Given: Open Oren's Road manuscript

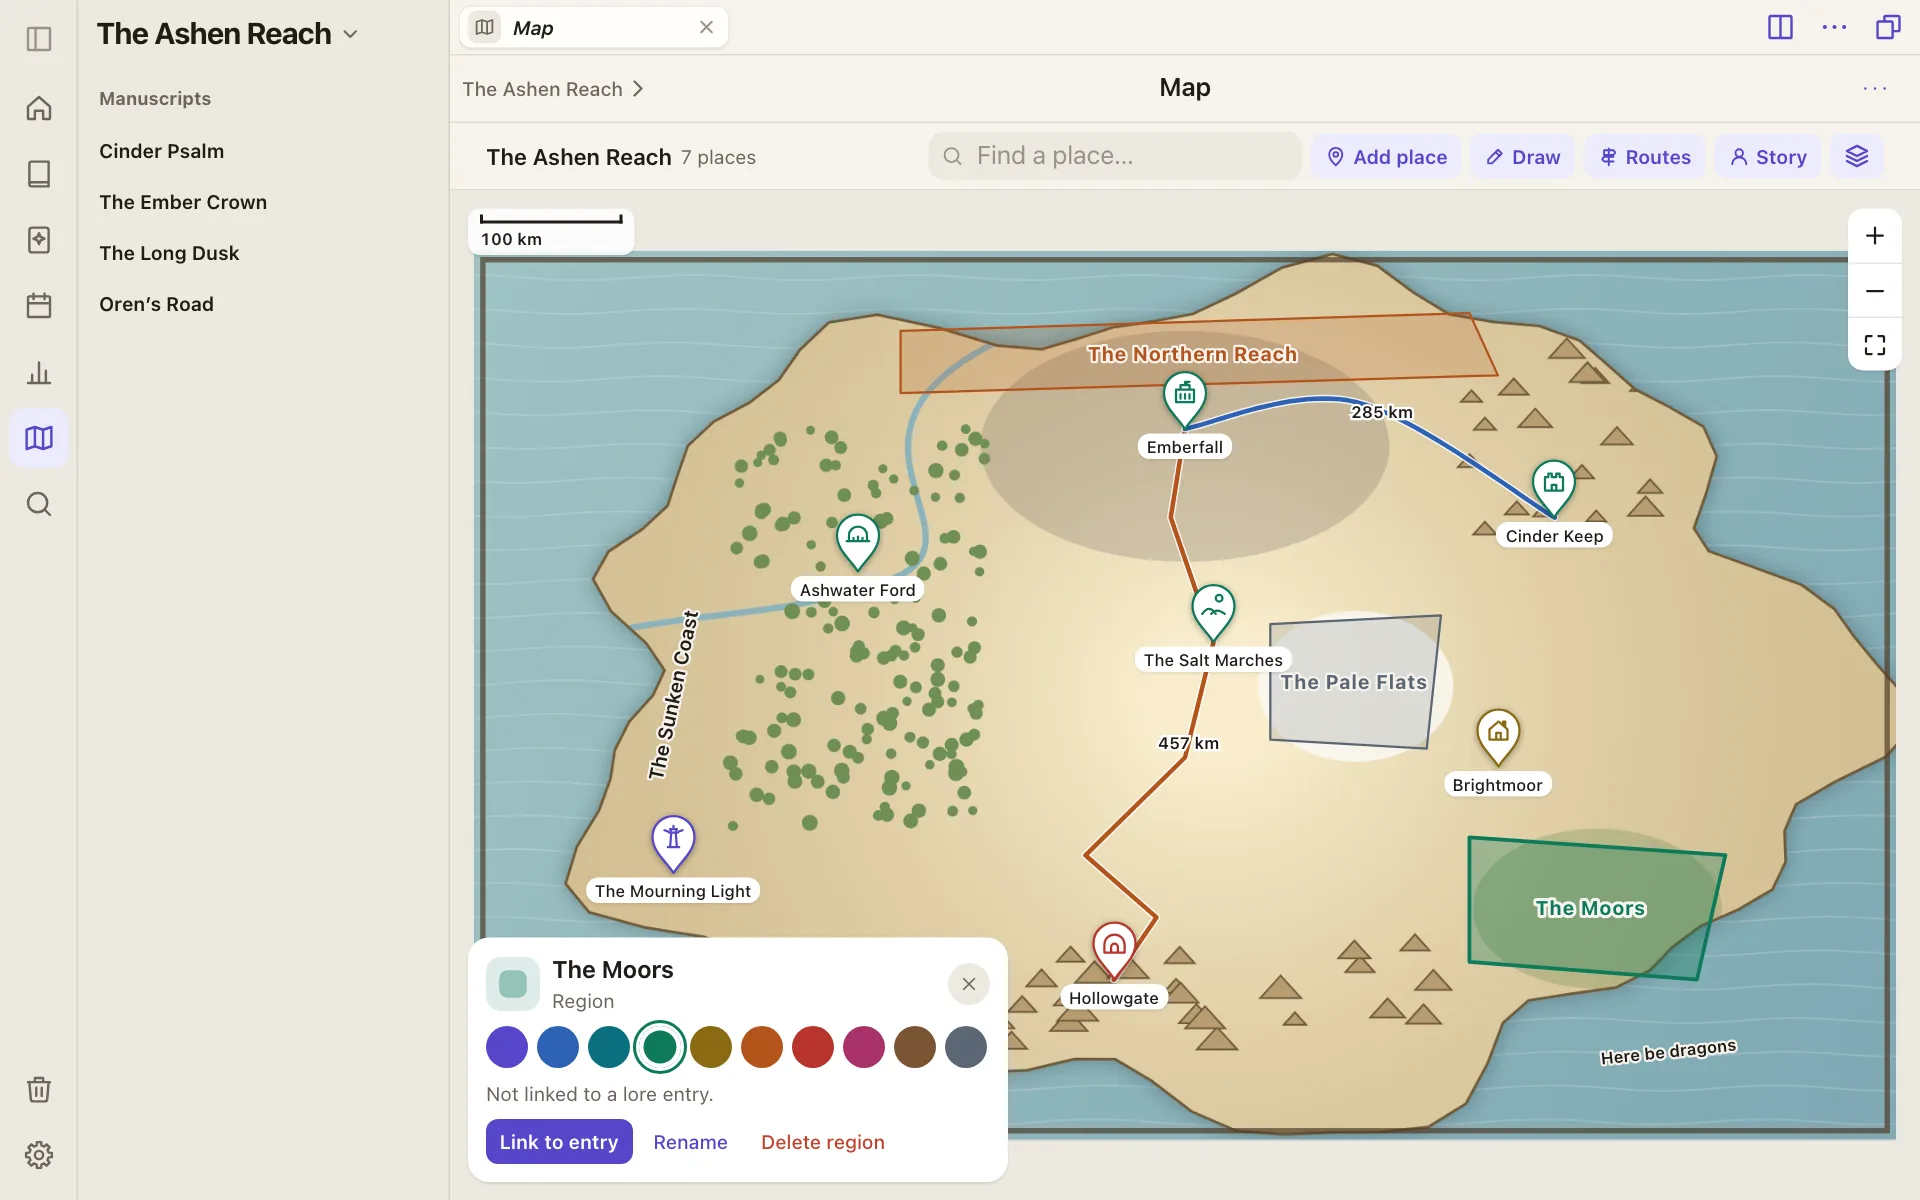Looking at the screenshot, I should (x=156, y=304).
